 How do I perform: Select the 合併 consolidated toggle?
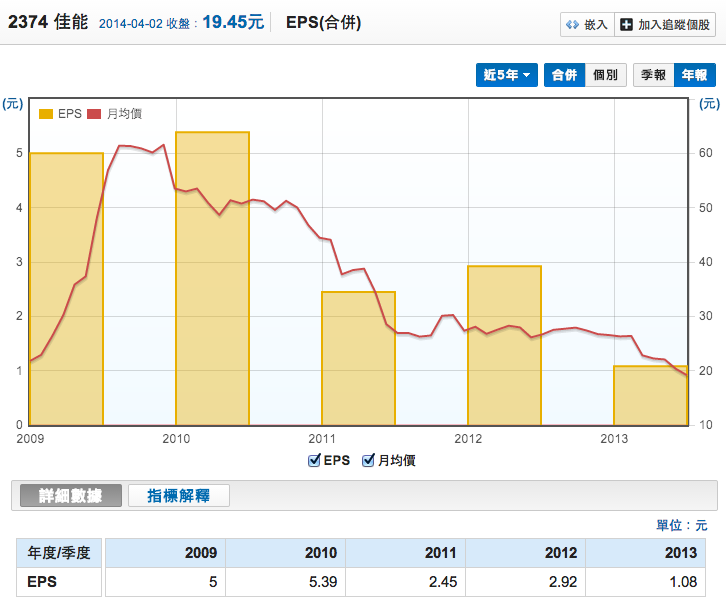tap(564, 75)
